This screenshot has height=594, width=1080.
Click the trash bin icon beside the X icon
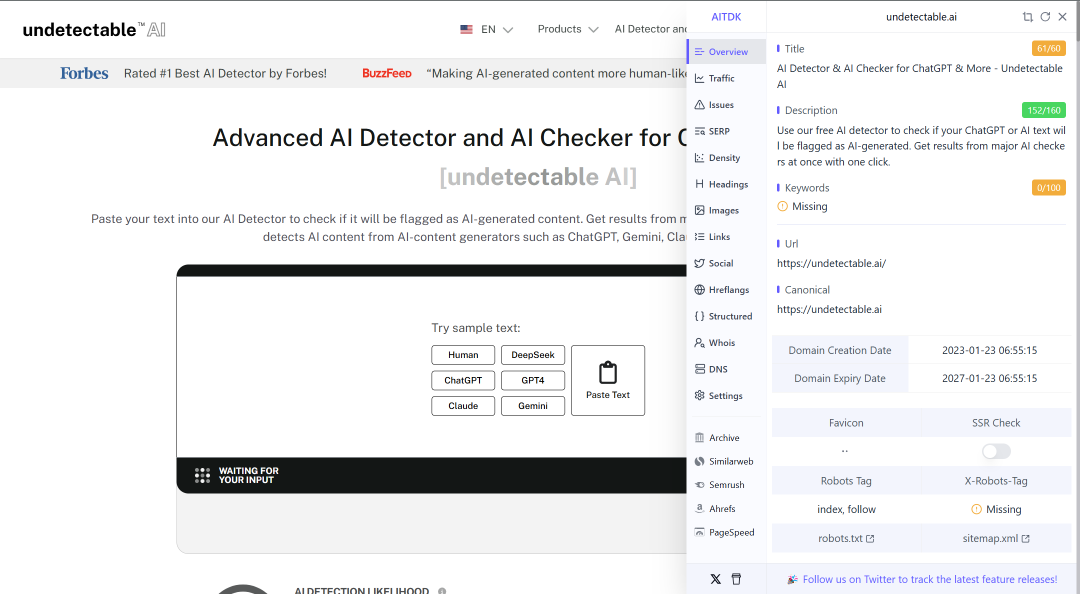pyautogui.click(x=736, y=579)
